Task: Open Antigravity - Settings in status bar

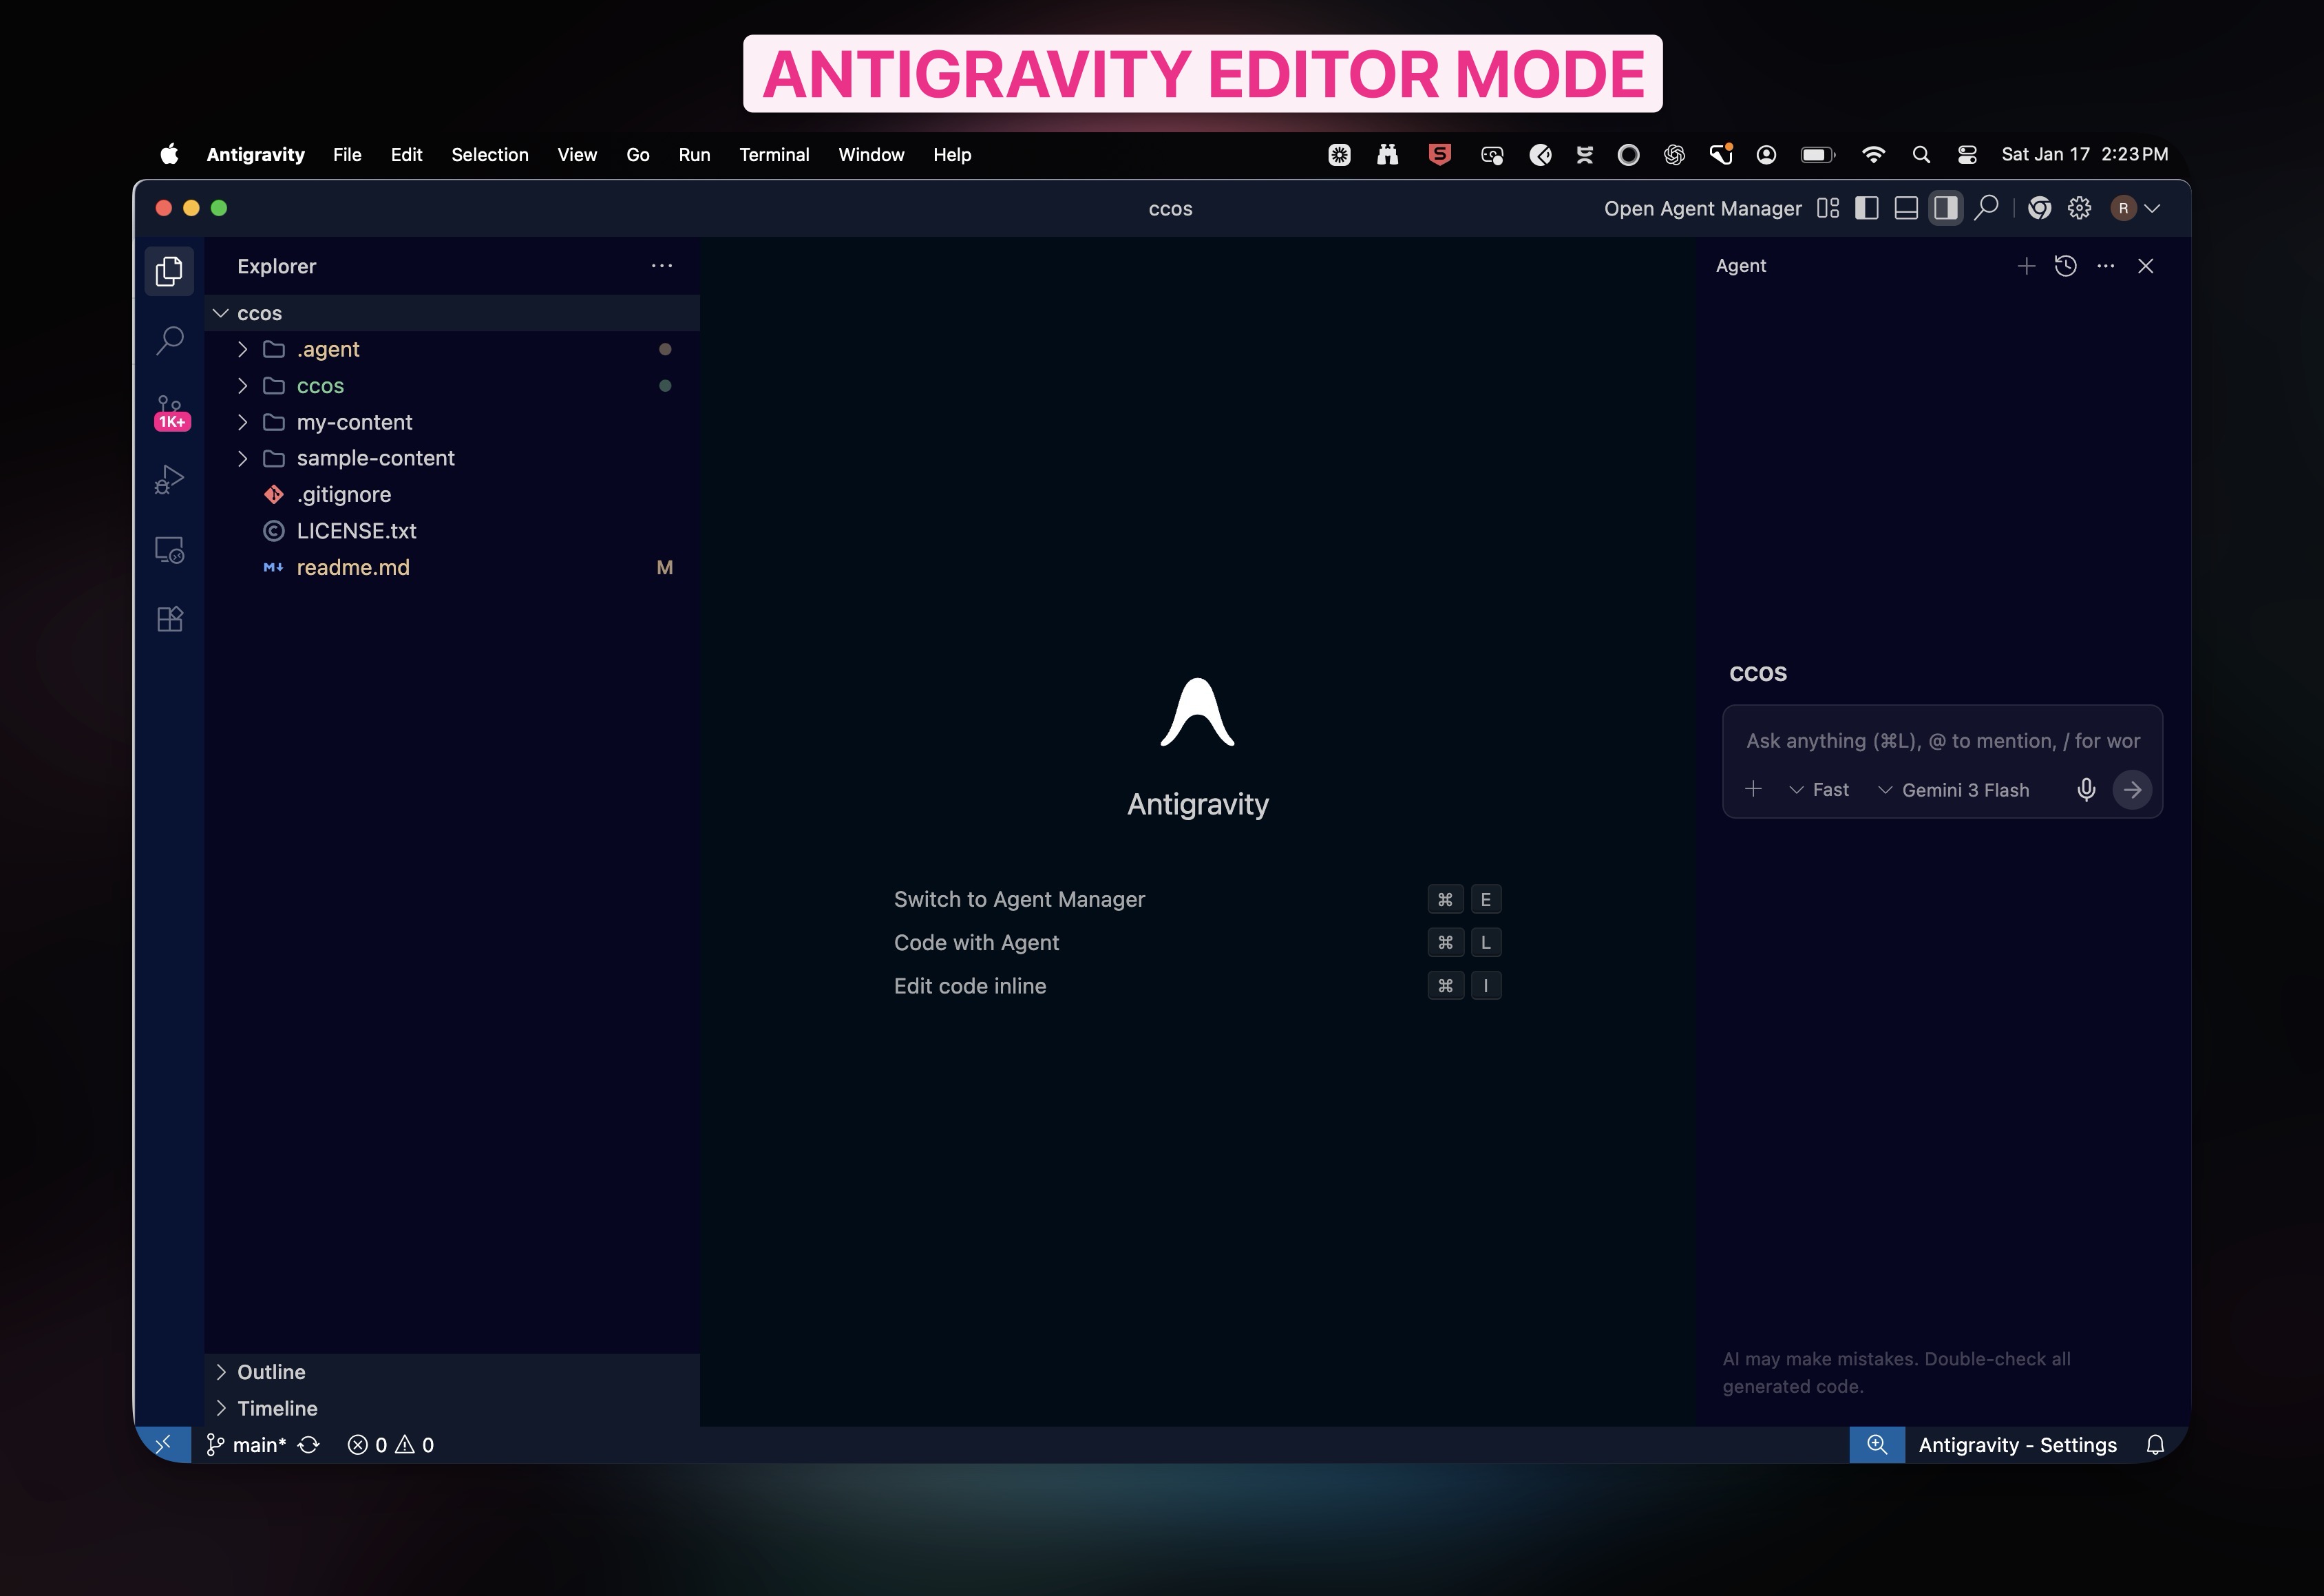Action: pyautogui.click(x=2017, y=1444)
